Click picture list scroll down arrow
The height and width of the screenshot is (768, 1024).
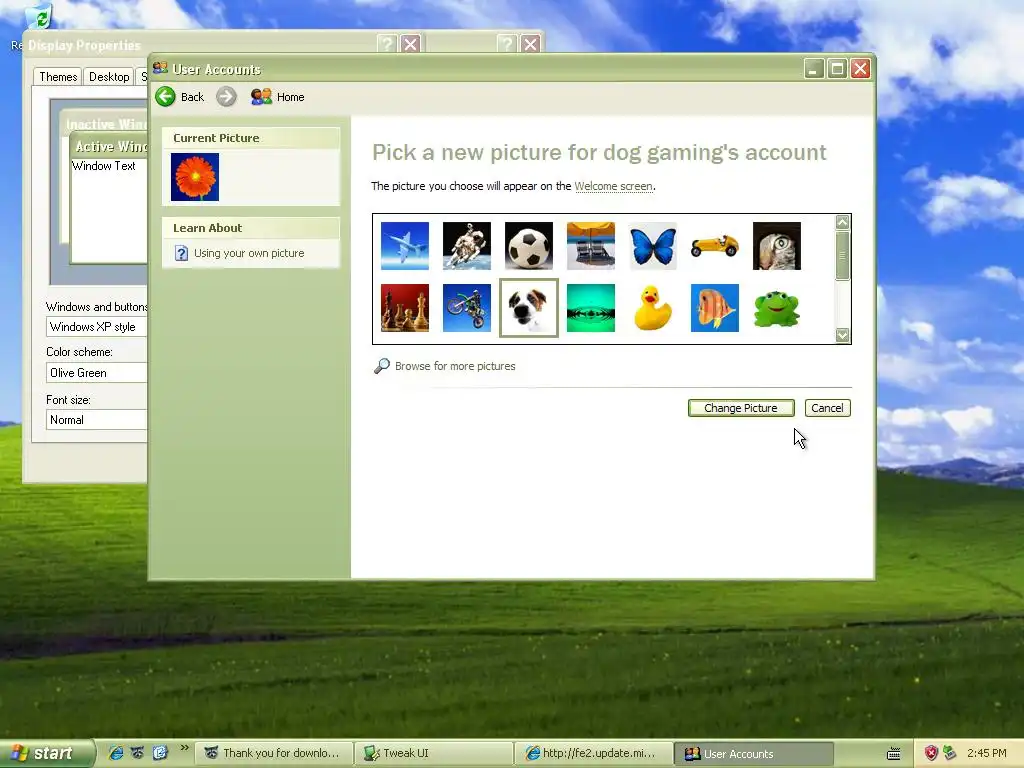click(x=842, y=335)
